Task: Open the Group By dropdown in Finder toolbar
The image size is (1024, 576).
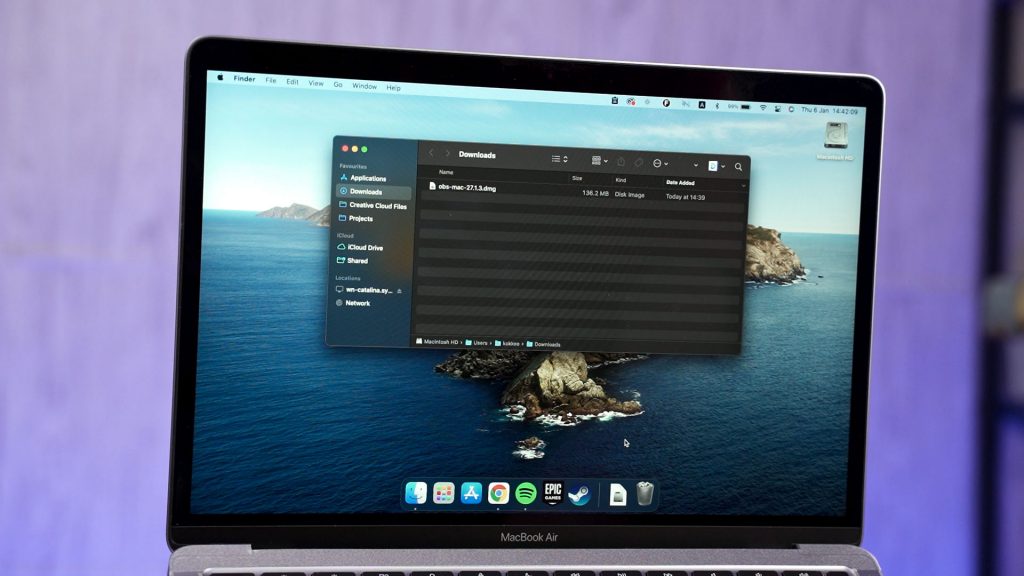Action: pyautogui.click(x=600, y=160)
